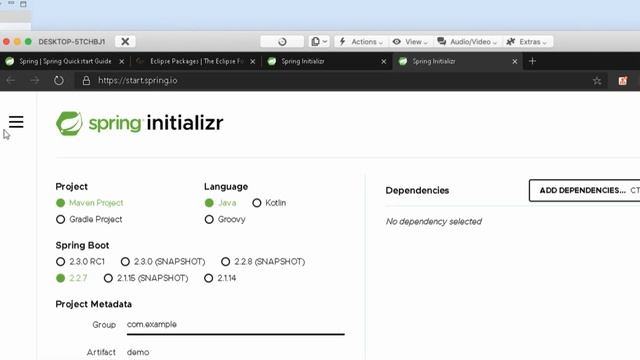Click the padlock site security icon

coord(86,80)
